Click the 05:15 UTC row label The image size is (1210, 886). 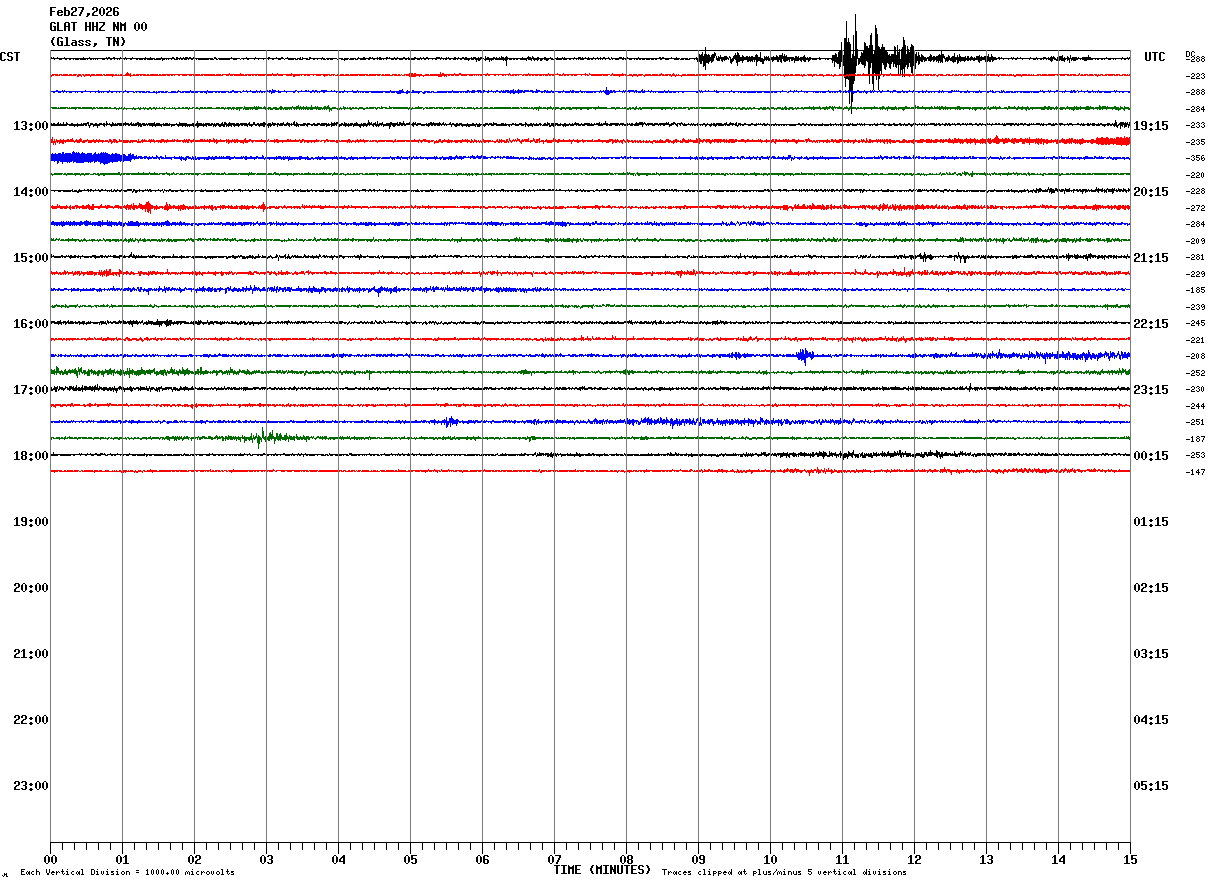coord(1151,785)
